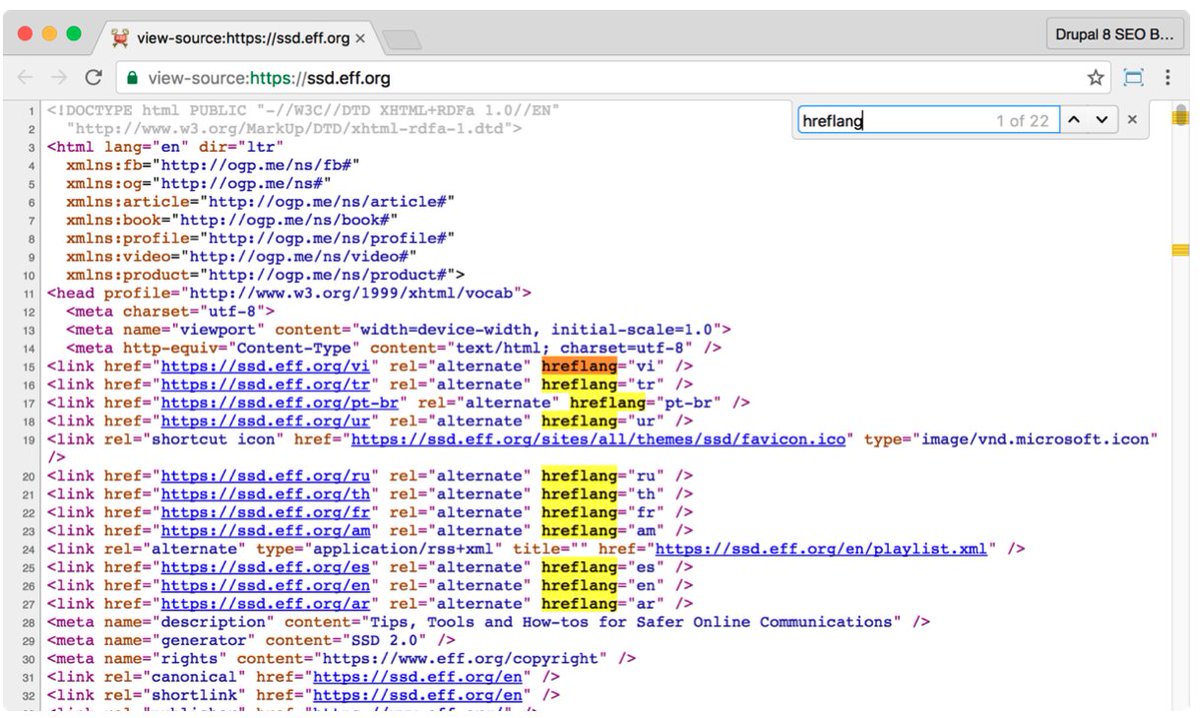Viewport: 1200px width, 718px height.
Task: Go to next find result arrow
Action: pos(1101,120)
